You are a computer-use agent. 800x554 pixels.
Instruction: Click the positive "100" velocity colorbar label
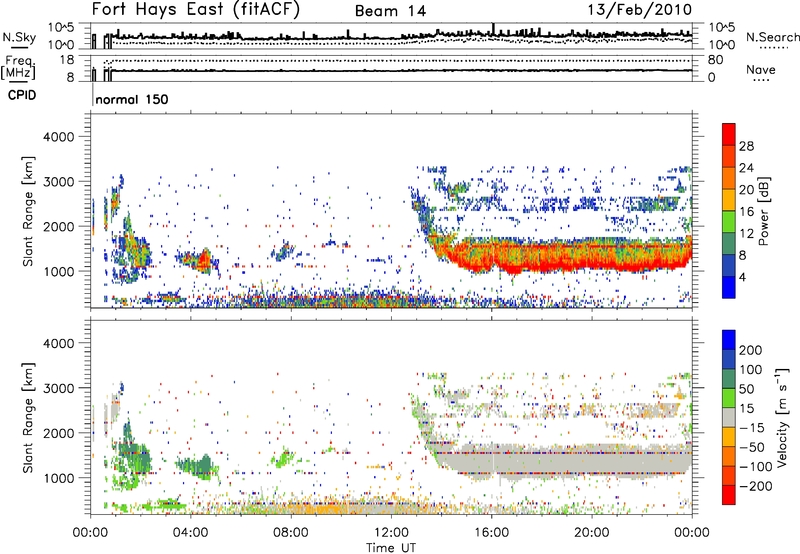pos(751,370)
